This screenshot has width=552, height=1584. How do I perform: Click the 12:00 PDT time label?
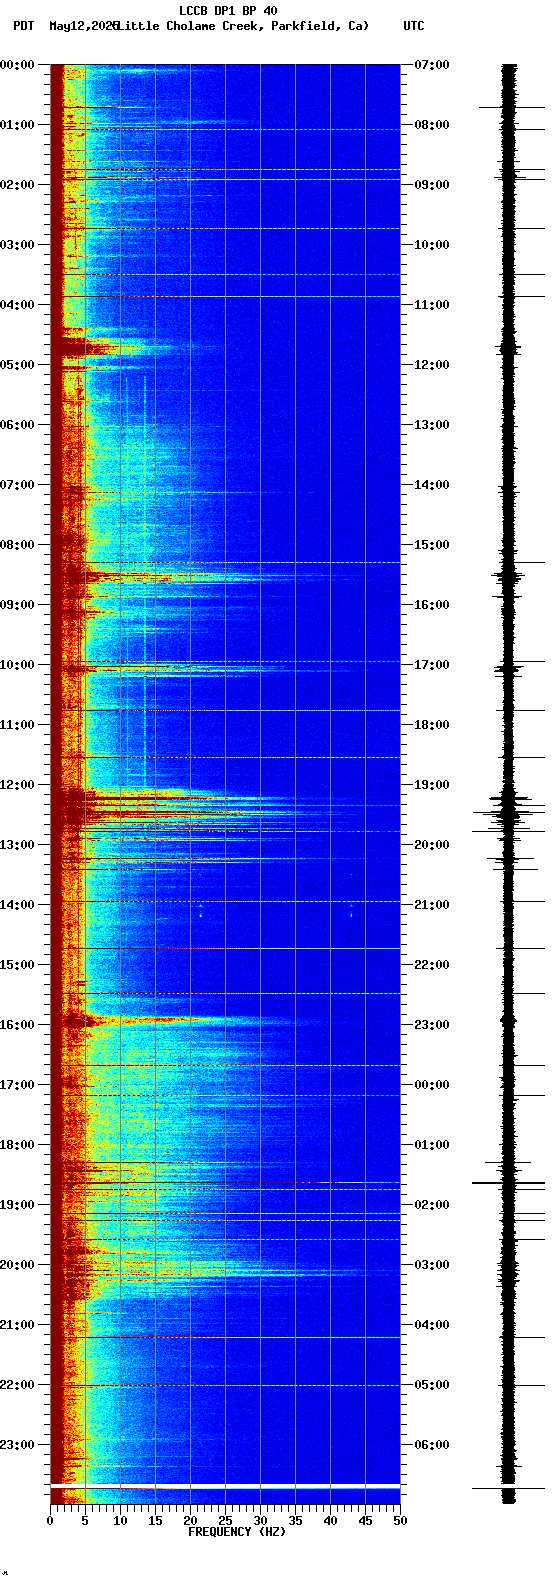pyautogui.click(x=18, y=785)
